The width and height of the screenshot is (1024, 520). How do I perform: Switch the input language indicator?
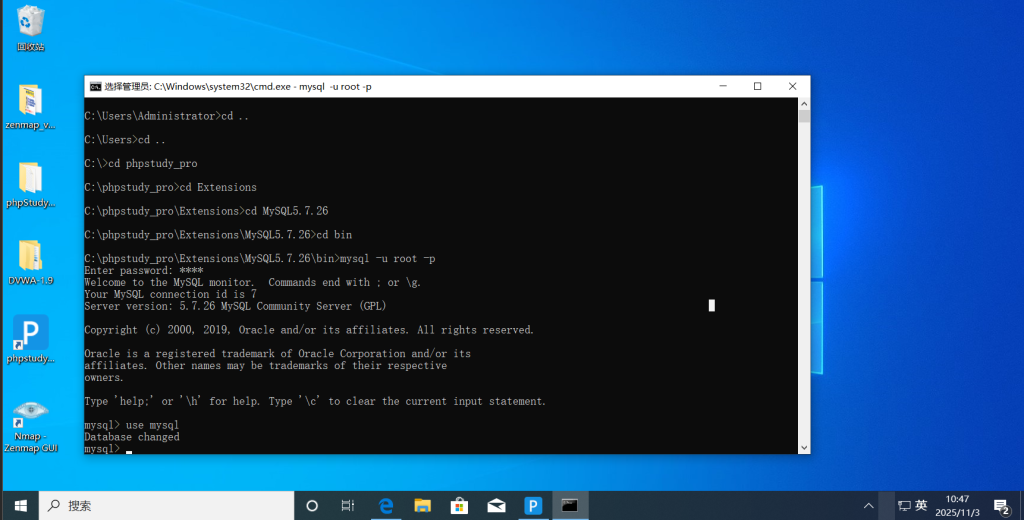tap(921, 505)
